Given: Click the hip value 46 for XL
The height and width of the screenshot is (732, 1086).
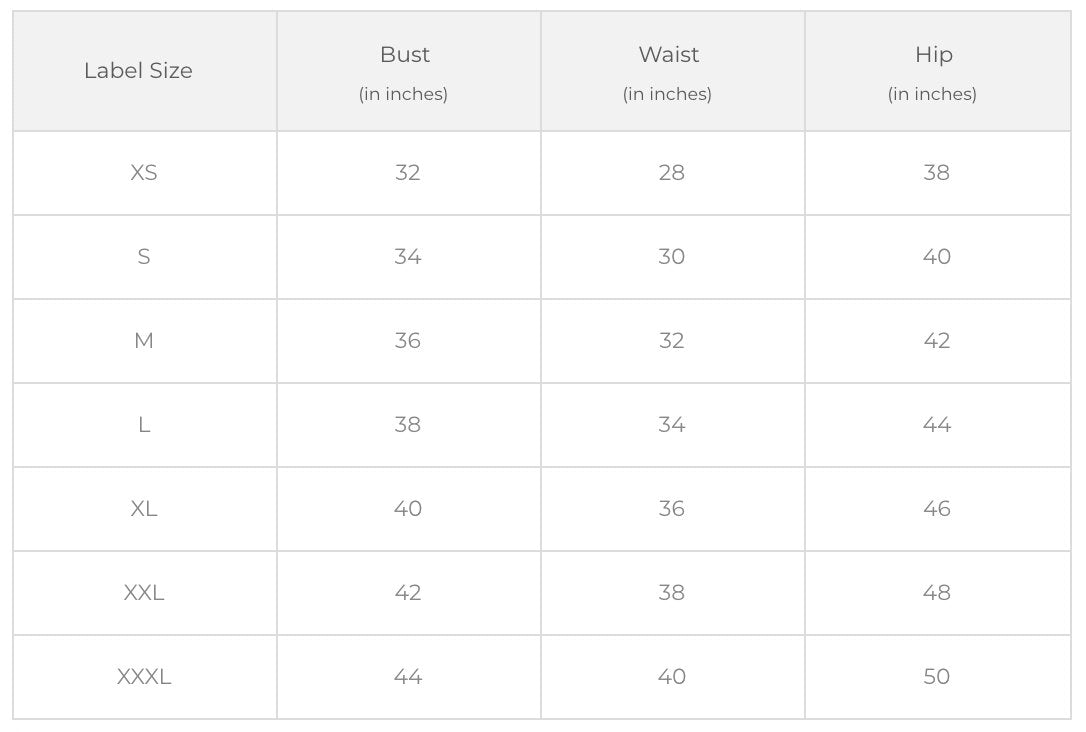Looking at the screenshot, I should 936,509.
